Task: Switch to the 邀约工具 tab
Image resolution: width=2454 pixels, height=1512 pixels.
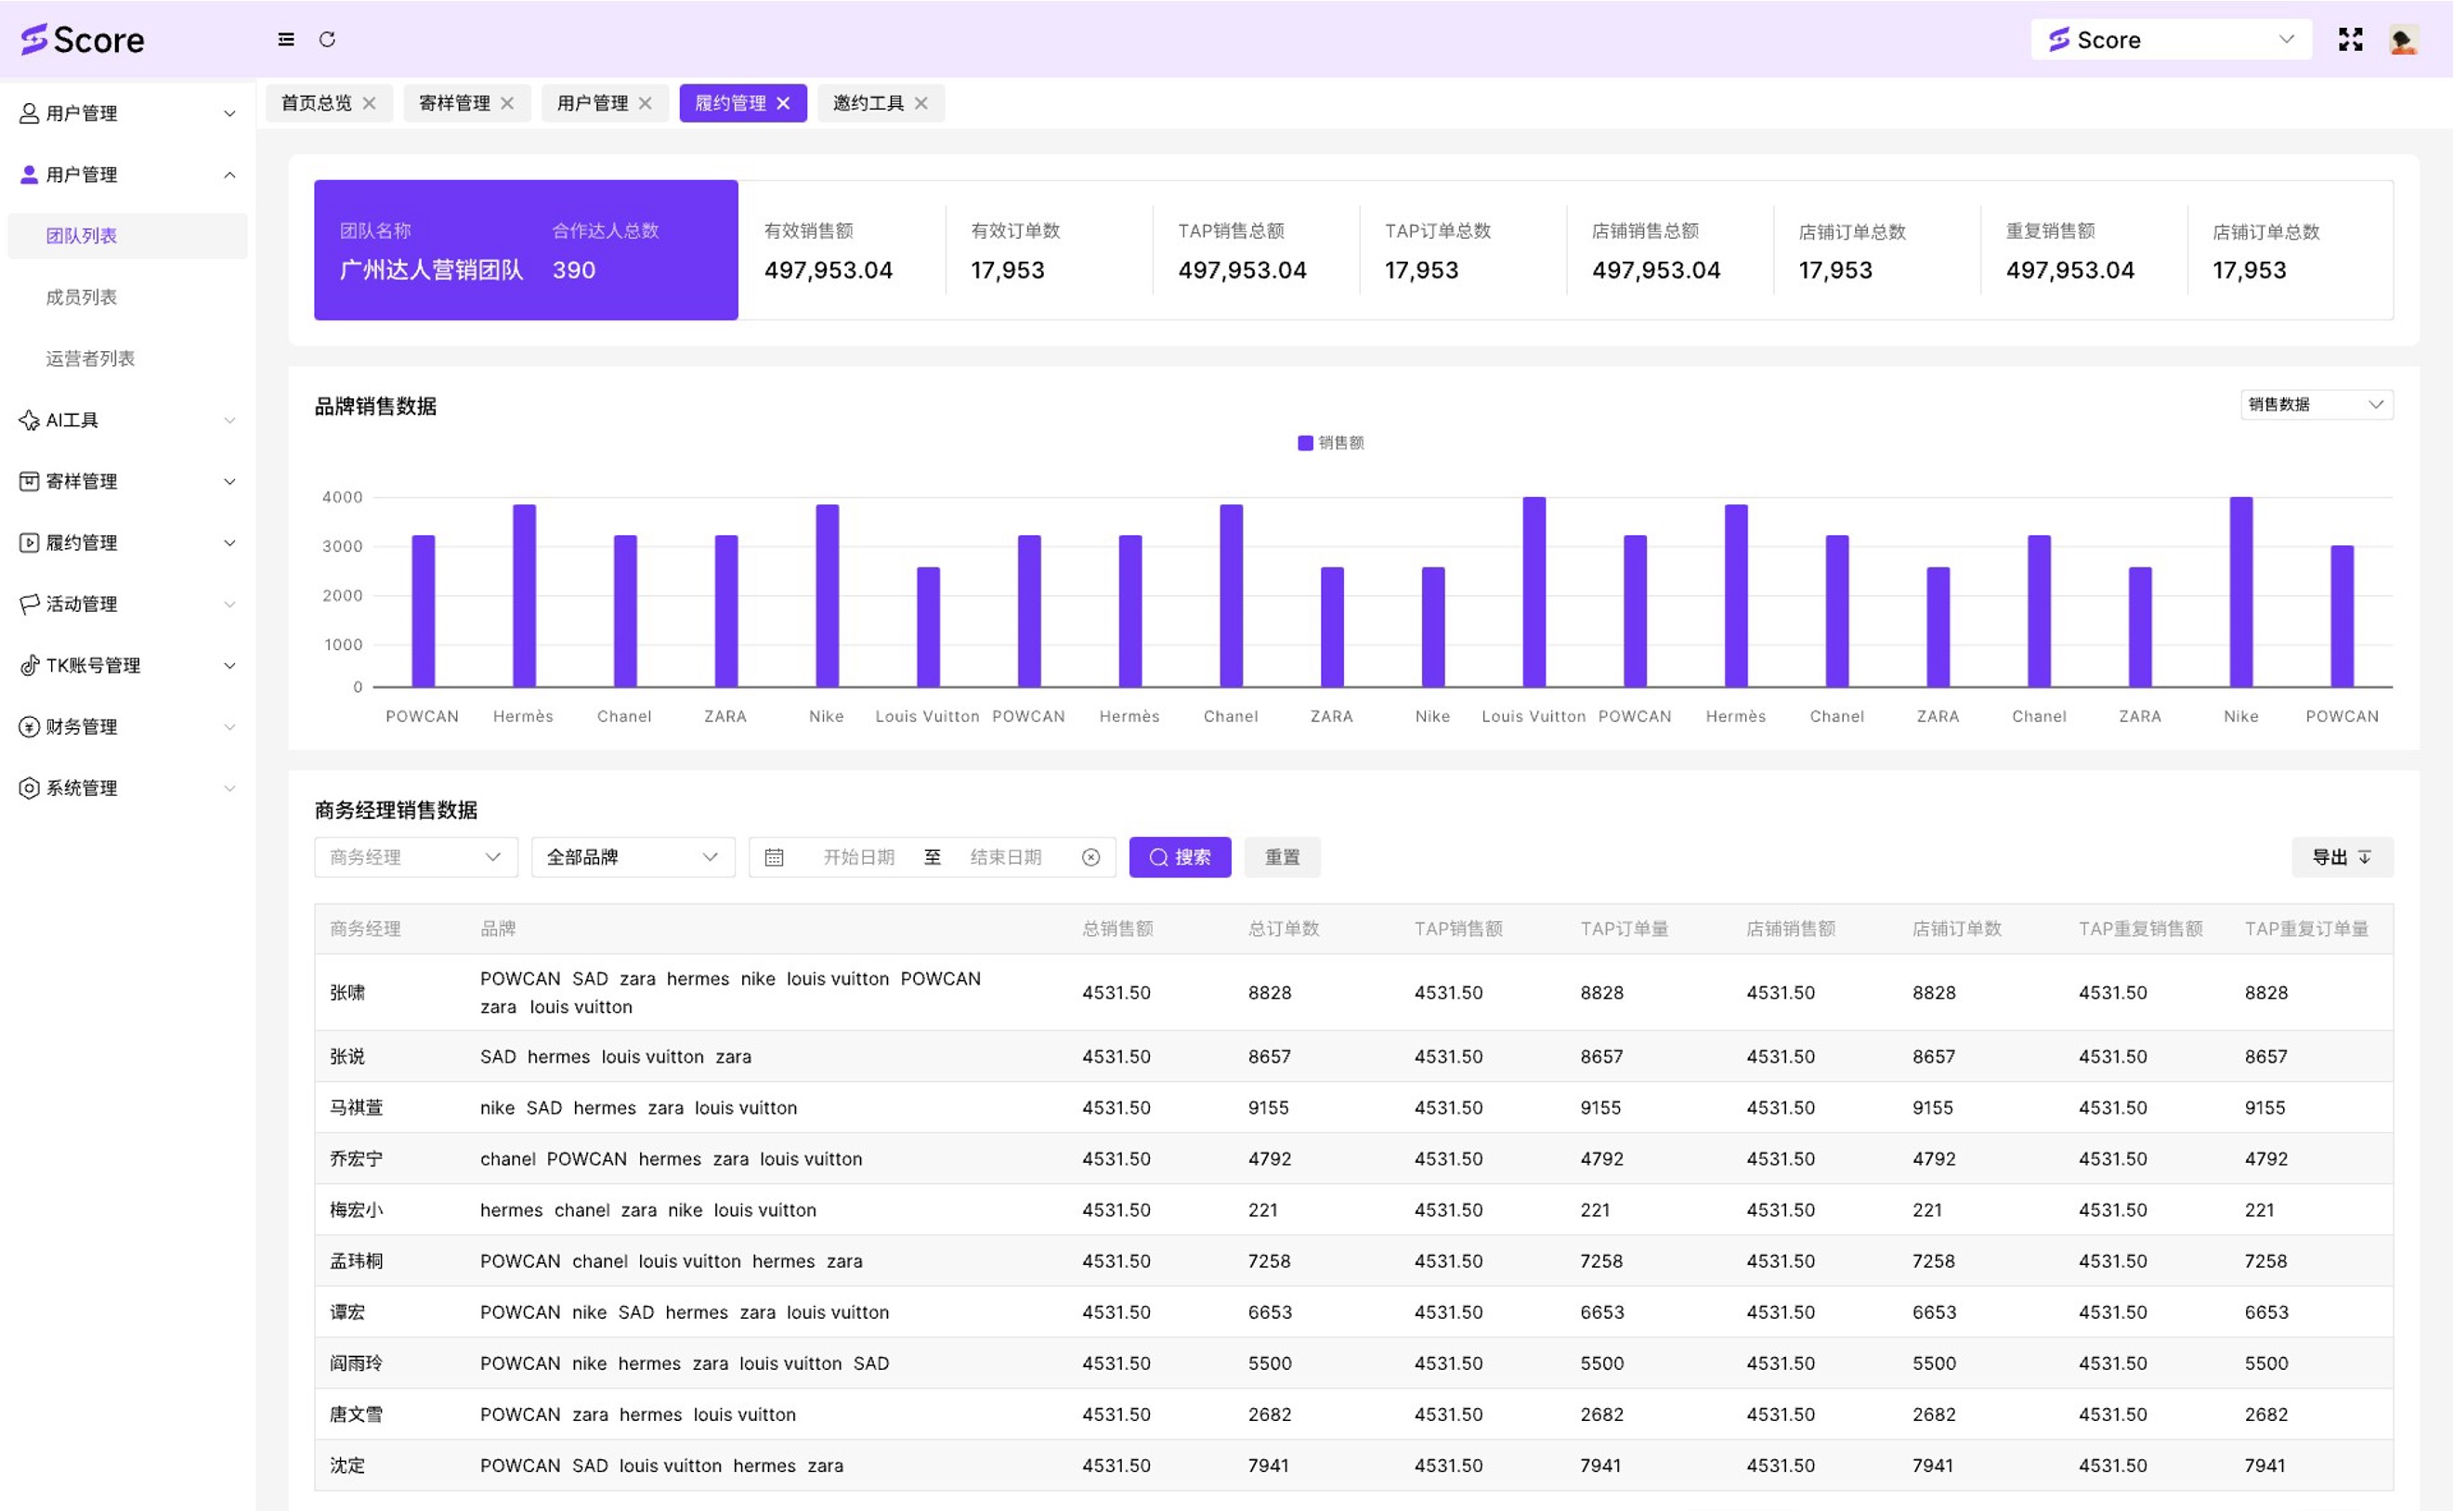Action: tap(868, 104)
